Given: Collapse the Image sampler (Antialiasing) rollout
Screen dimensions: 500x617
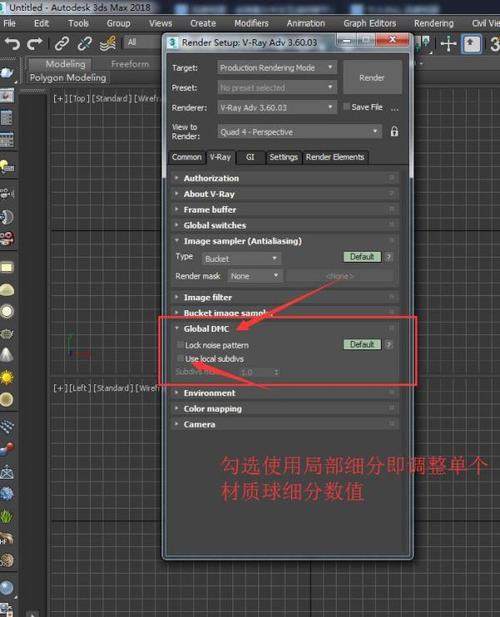Looking at the screenshot, I should pyautogui.click(x=285, y=241).
